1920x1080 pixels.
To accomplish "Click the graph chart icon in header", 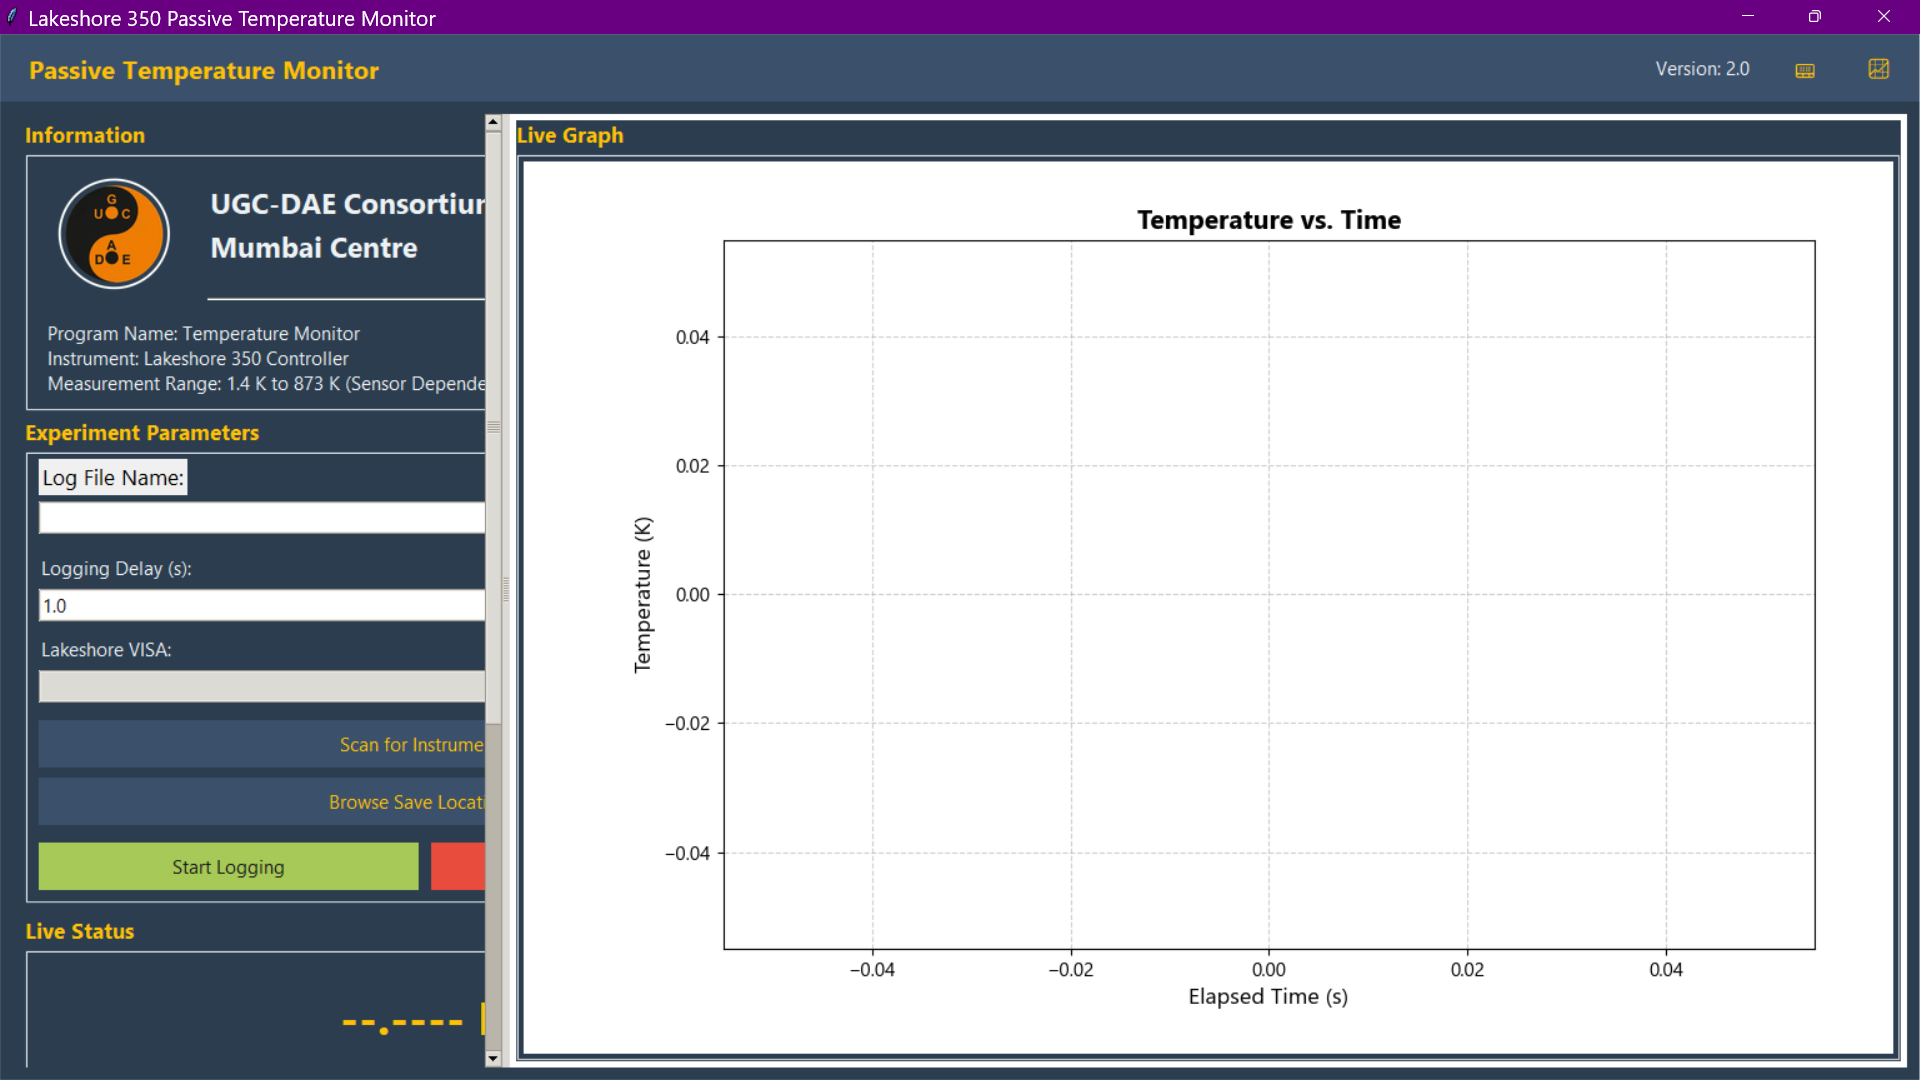I will pyautogui.click(x=1878, y=69).
